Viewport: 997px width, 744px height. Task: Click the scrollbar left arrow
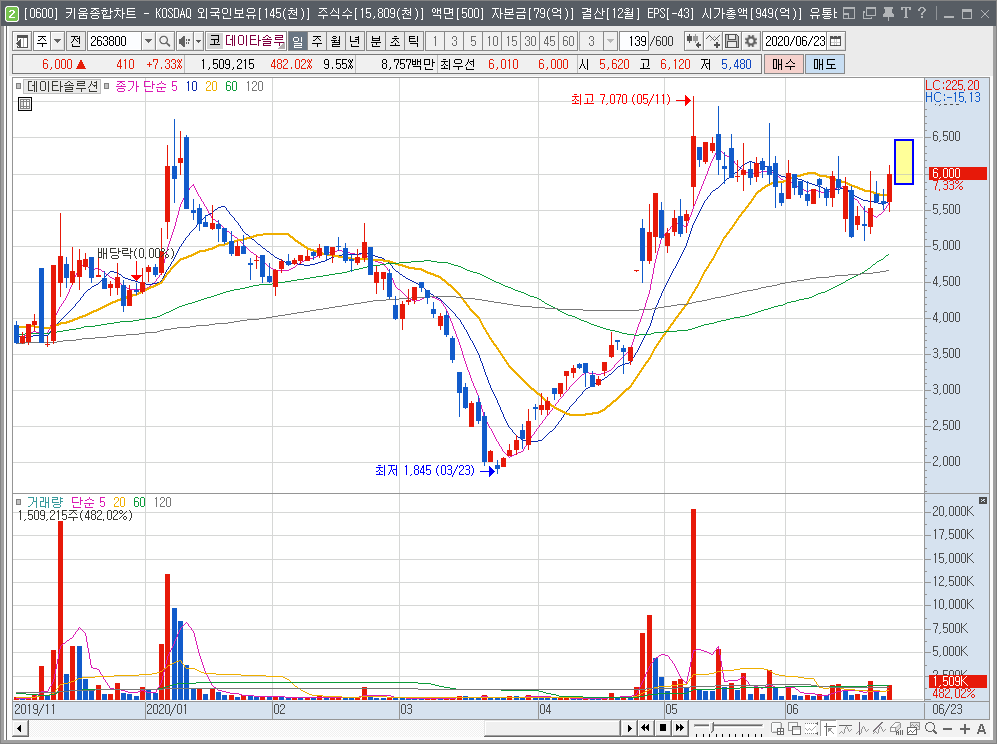[20, 728]
